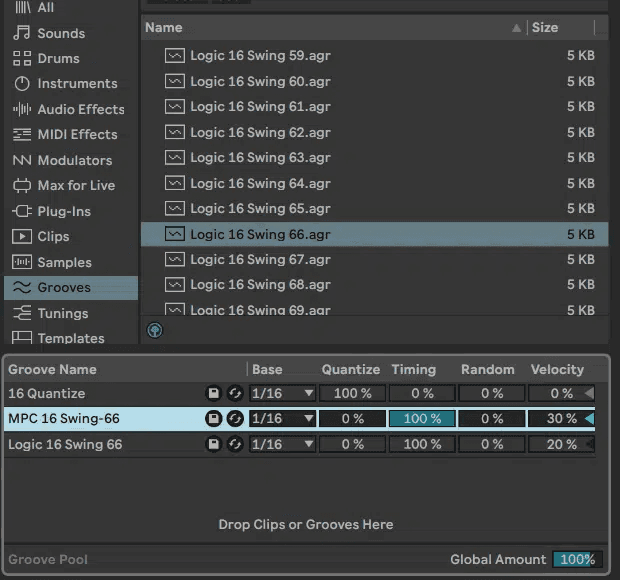Select the 16 Quantize groove name

[x=47, y=393]
